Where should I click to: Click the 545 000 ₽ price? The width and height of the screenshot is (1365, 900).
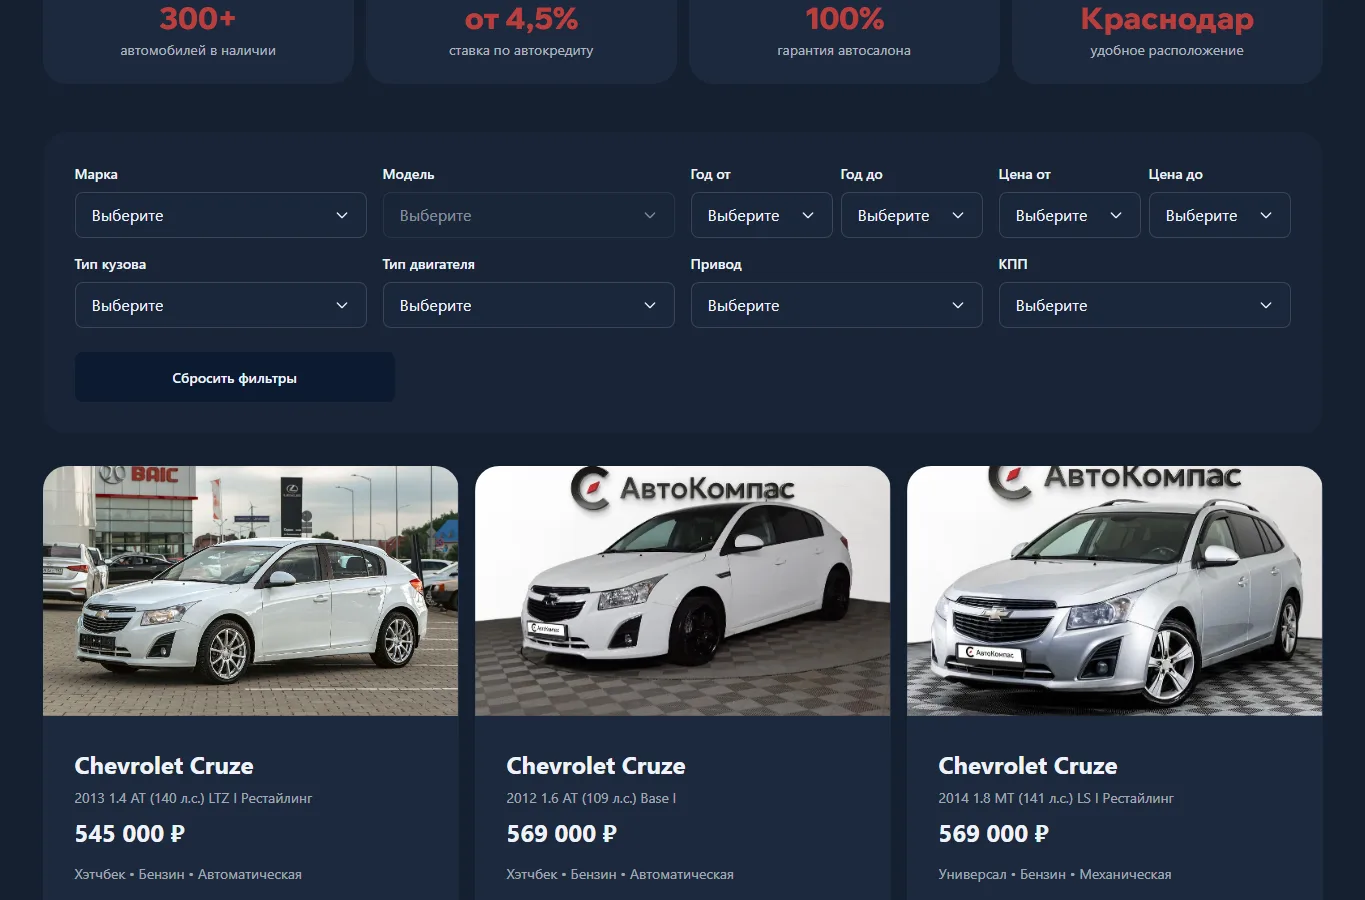[x=130, y=834]
